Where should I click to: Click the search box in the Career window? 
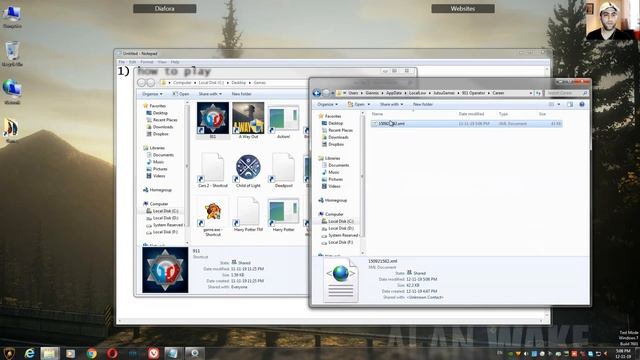click(566, 93)
